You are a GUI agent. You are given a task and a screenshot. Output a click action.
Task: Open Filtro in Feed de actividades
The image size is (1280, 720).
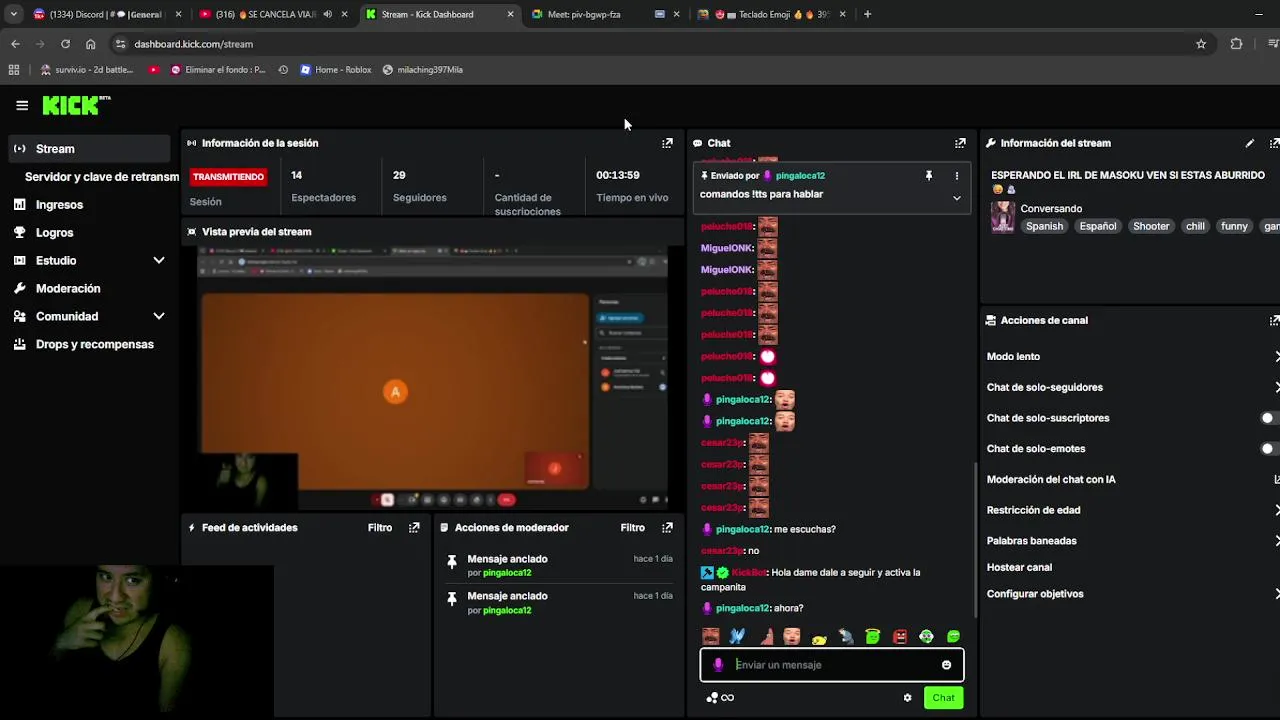click(380, 528)
